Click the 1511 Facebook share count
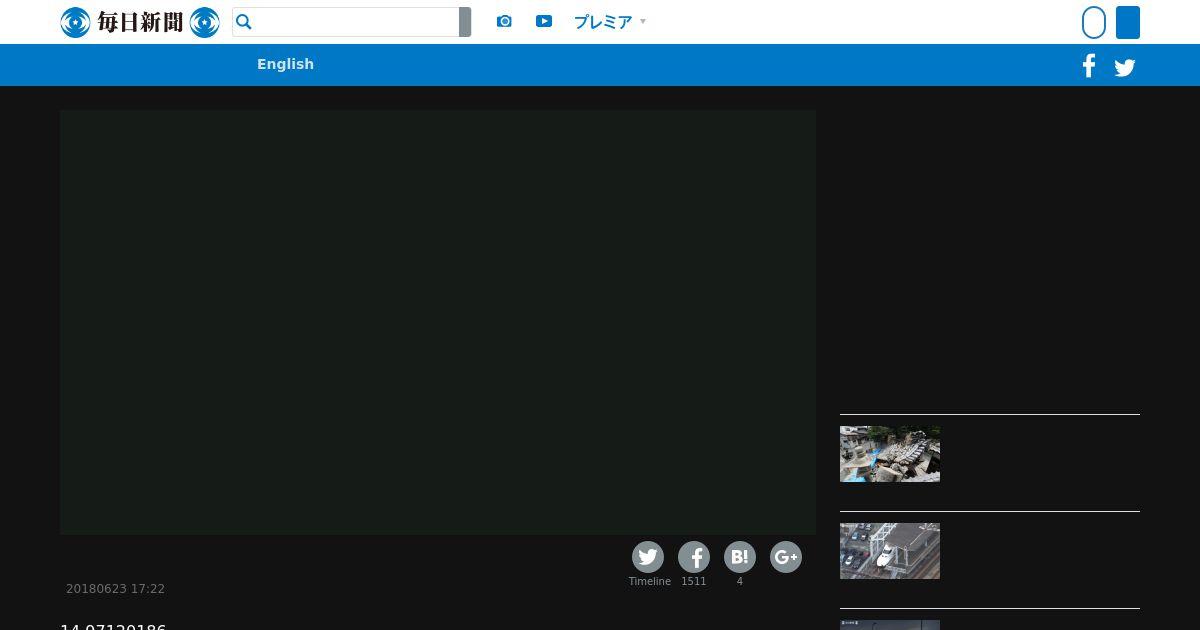Screen dimensions: 1200x630 click(694, 581)
